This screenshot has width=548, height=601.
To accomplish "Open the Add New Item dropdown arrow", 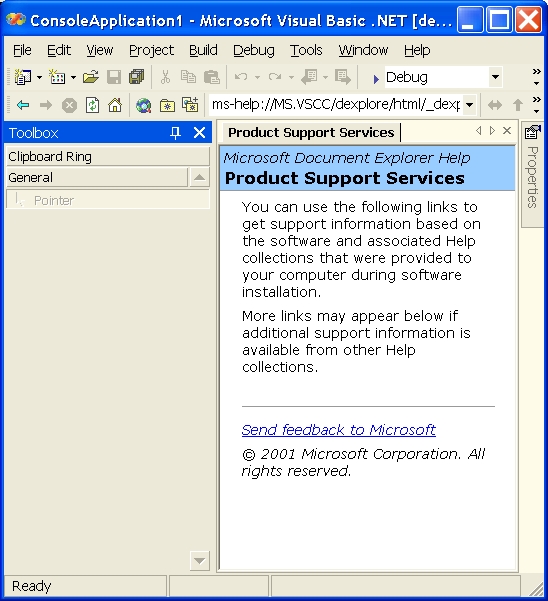I will point(73,77).
